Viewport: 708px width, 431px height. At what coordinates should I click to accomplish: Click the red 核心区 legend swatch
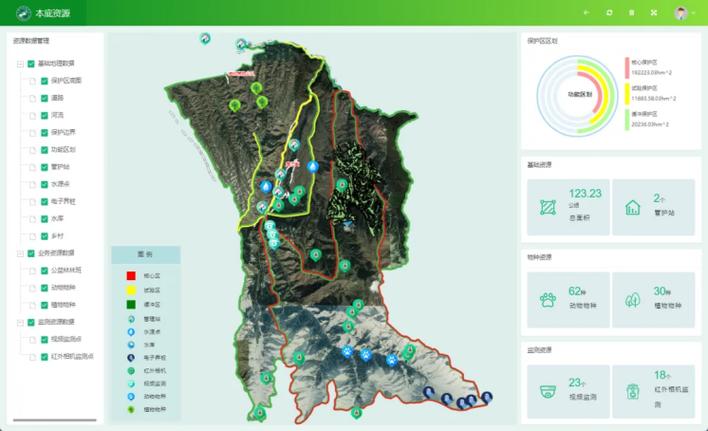(131, 276)
